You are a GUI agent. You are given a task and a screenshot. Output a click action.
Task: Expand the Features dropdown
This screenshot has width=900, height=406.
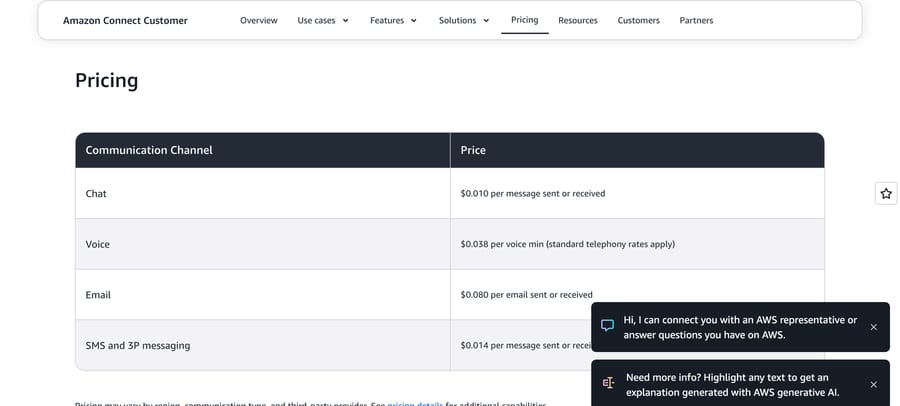tap(394, 21)
